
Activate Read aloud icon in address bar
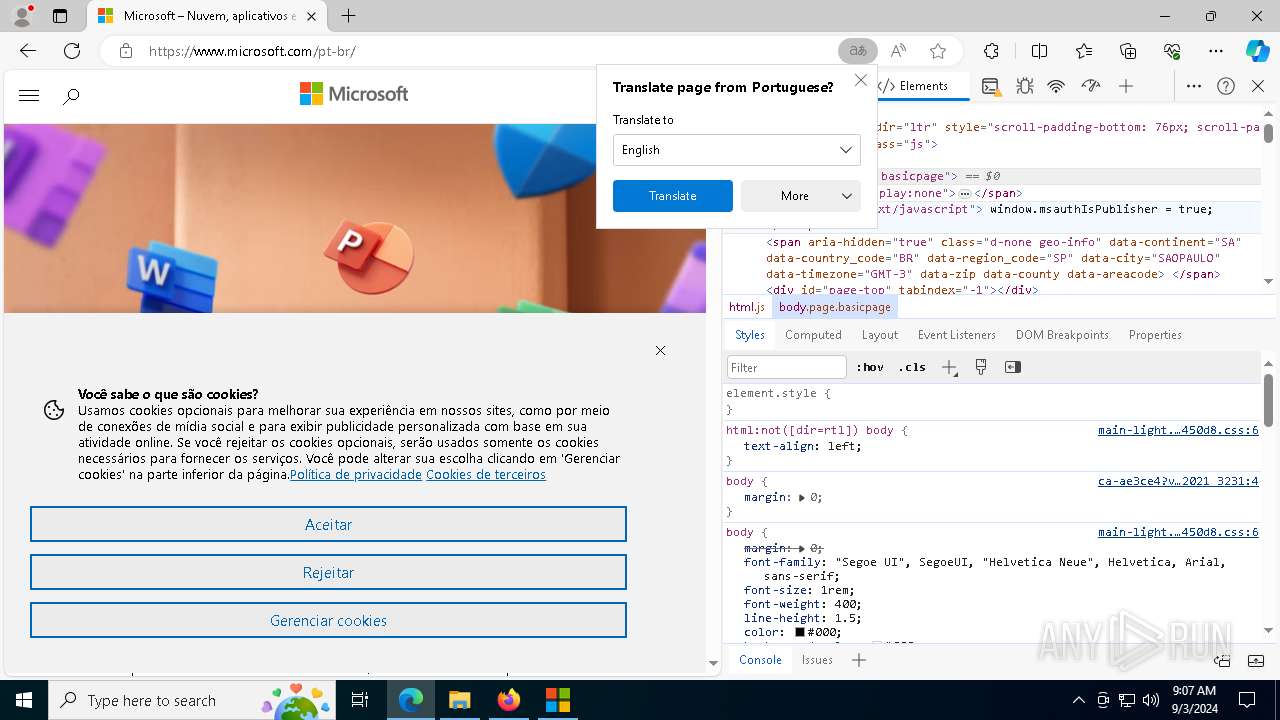(x=898, y=51)
